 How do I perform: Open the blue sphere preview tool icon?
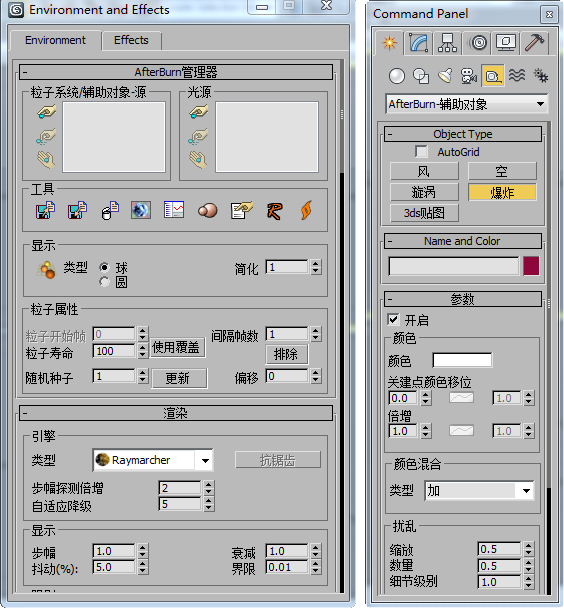(x=141, y=210)
